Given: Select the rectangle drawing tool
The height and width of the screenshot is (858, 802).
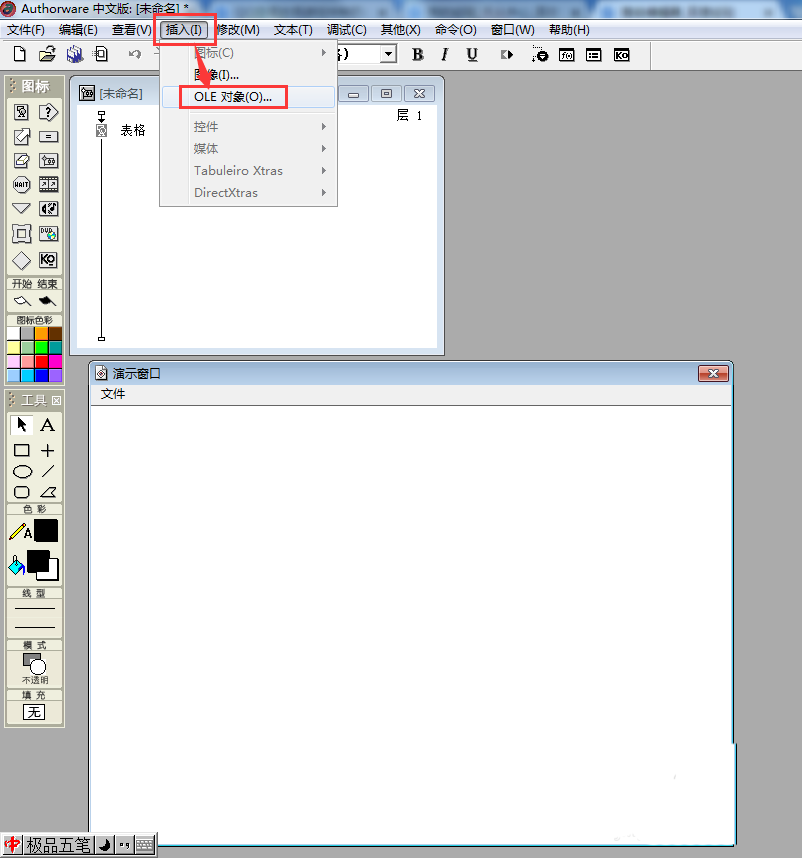Looking at the screenshot, I should pyautogui.click(x=21, y=450).
